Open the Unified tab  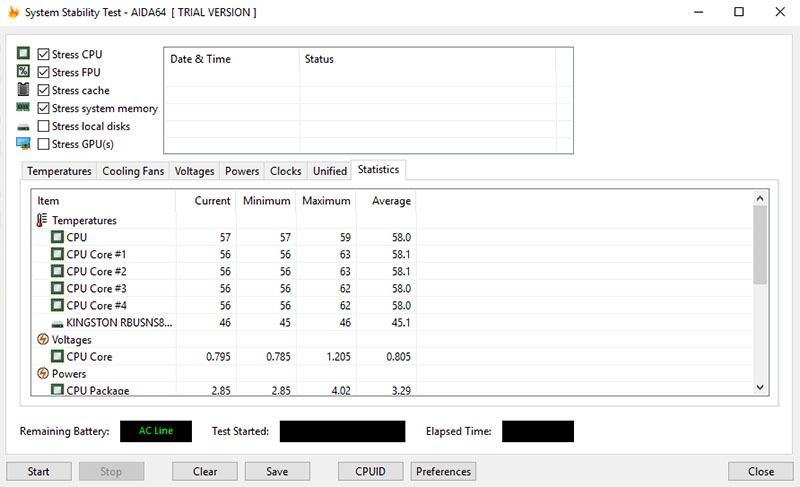point(330,171)
